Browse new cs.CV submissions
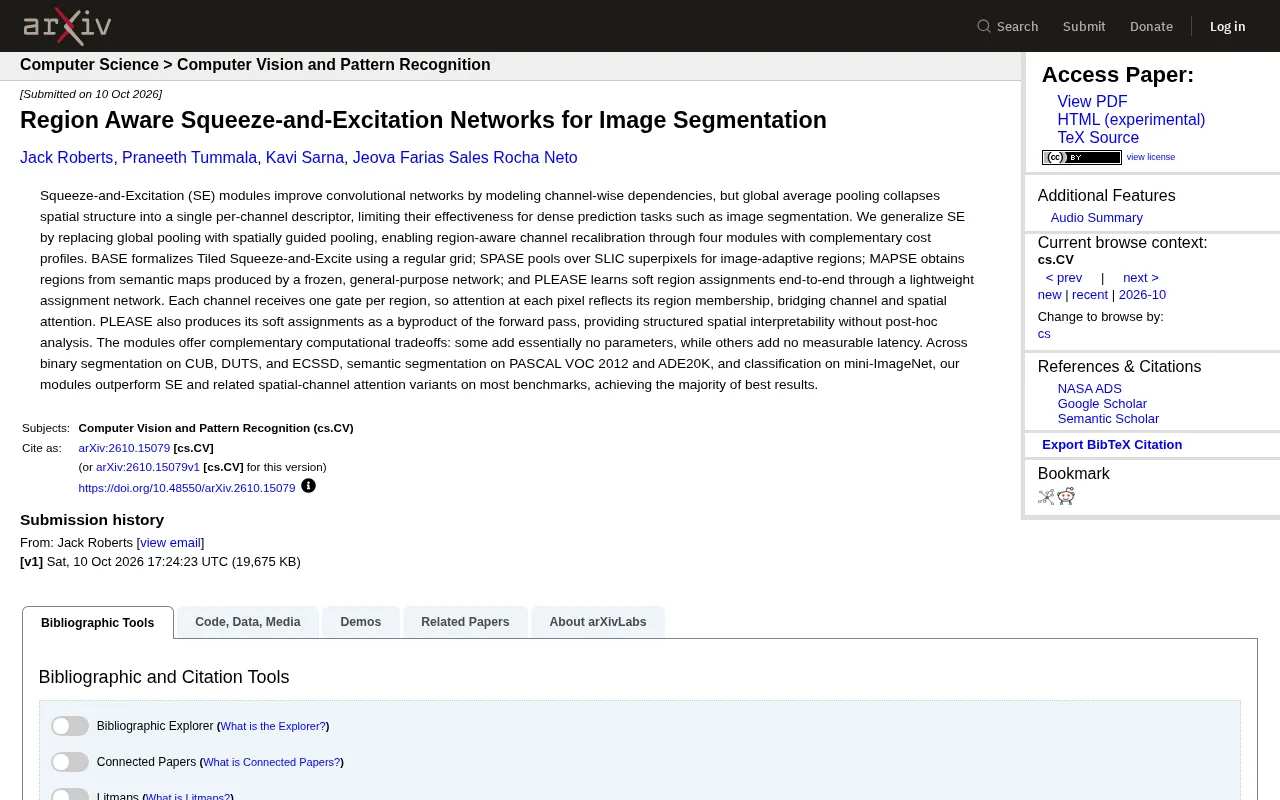 pyautogui.click(x=1049, y=295)
